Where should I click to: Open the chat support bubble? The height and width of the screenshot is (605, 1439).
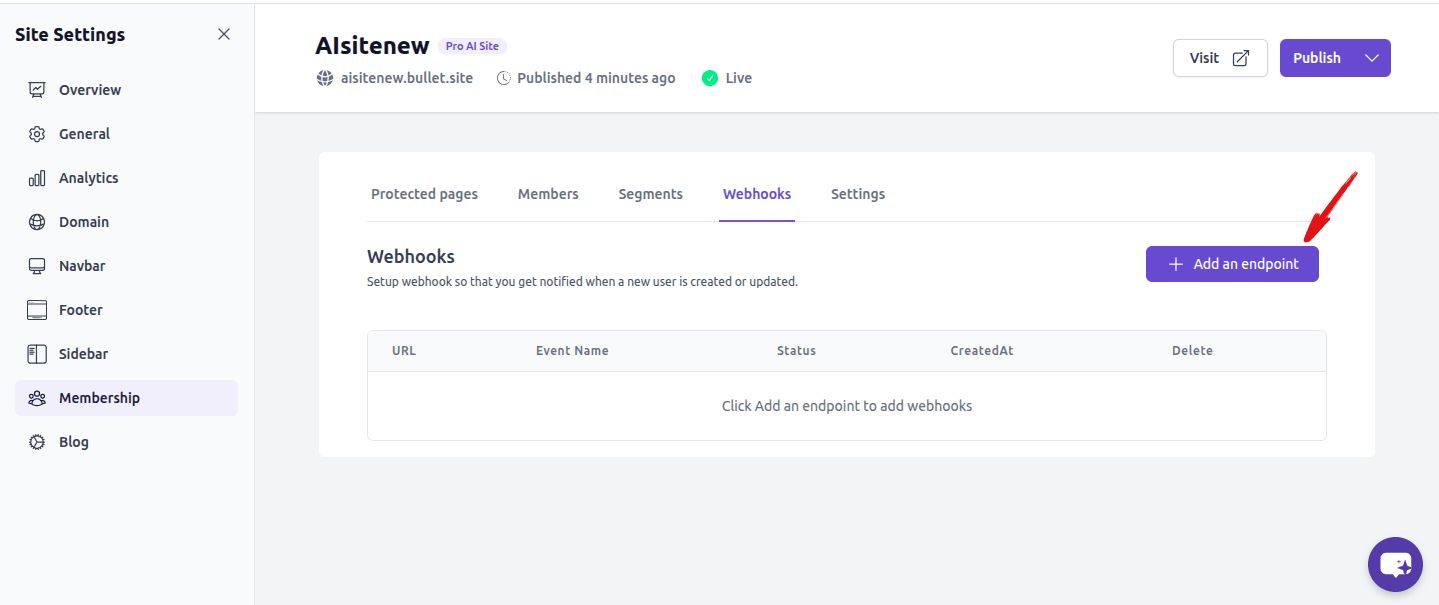point(1394,565)
